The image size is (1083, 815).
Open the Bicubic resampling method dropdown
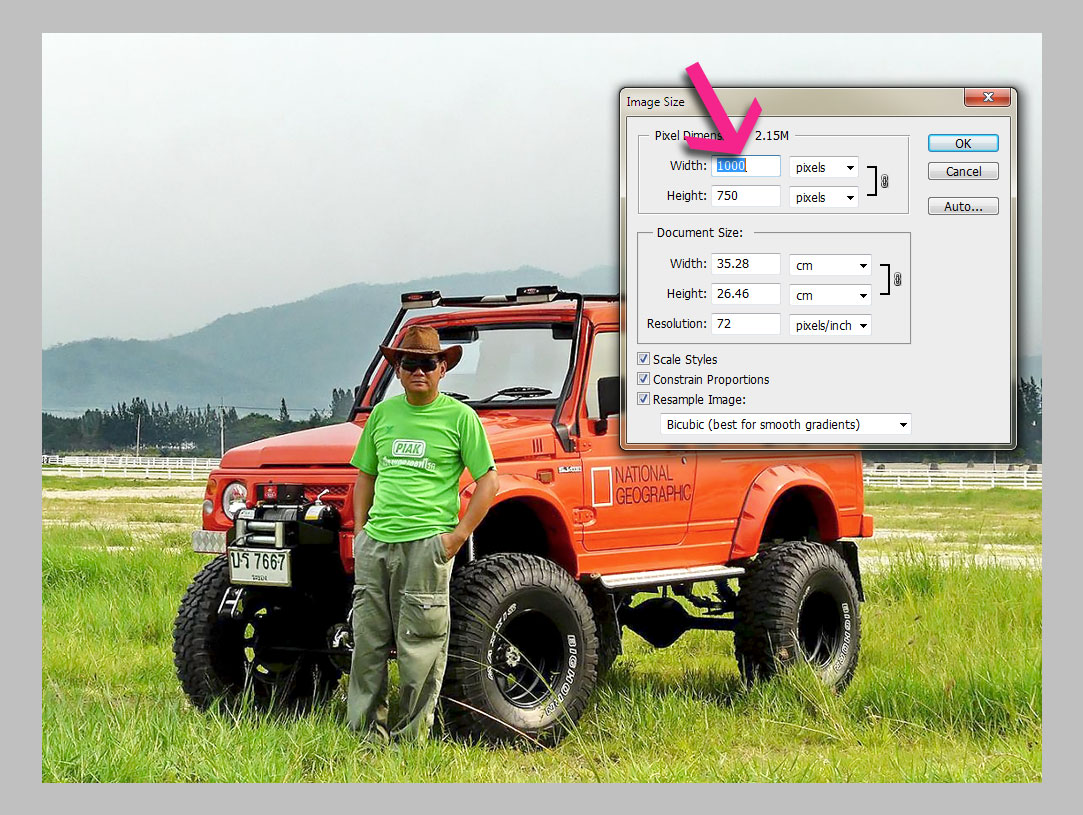click(x=787, y=425)
